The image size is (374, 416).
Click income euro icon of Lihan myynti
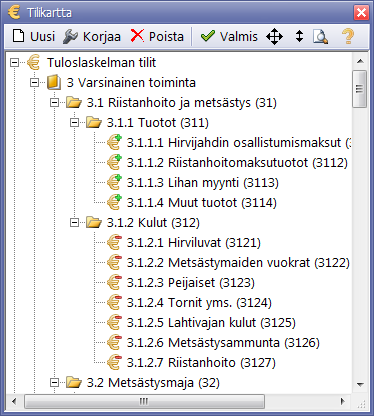[x=114, y=182]
